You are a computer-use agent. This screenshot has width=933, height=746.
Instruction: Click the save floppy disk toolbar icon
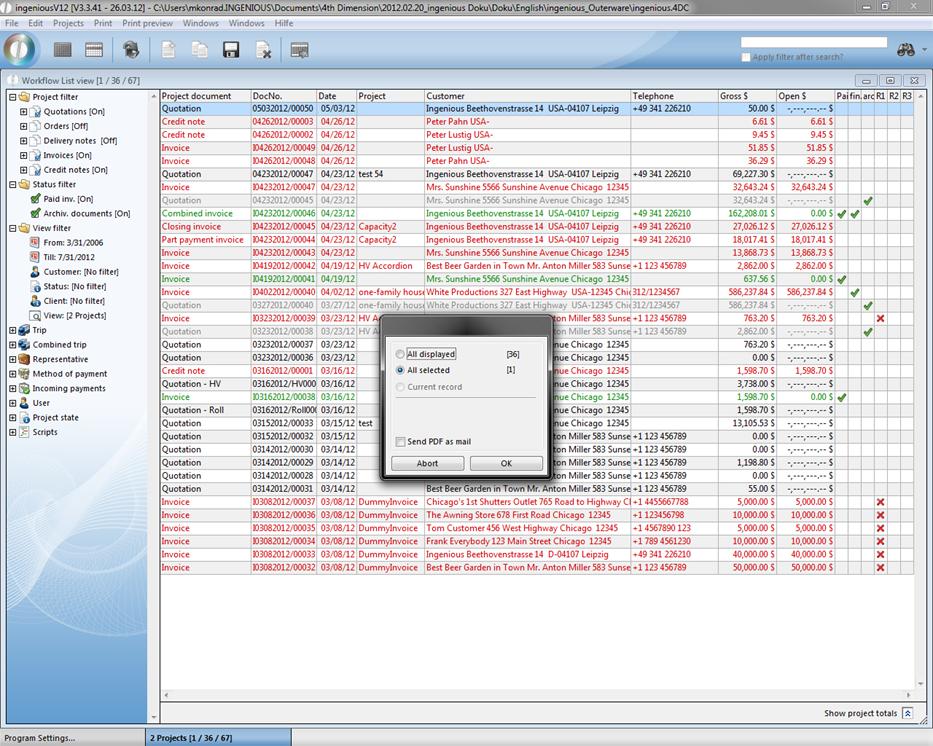pyautogui.click(x=231, y=50)
